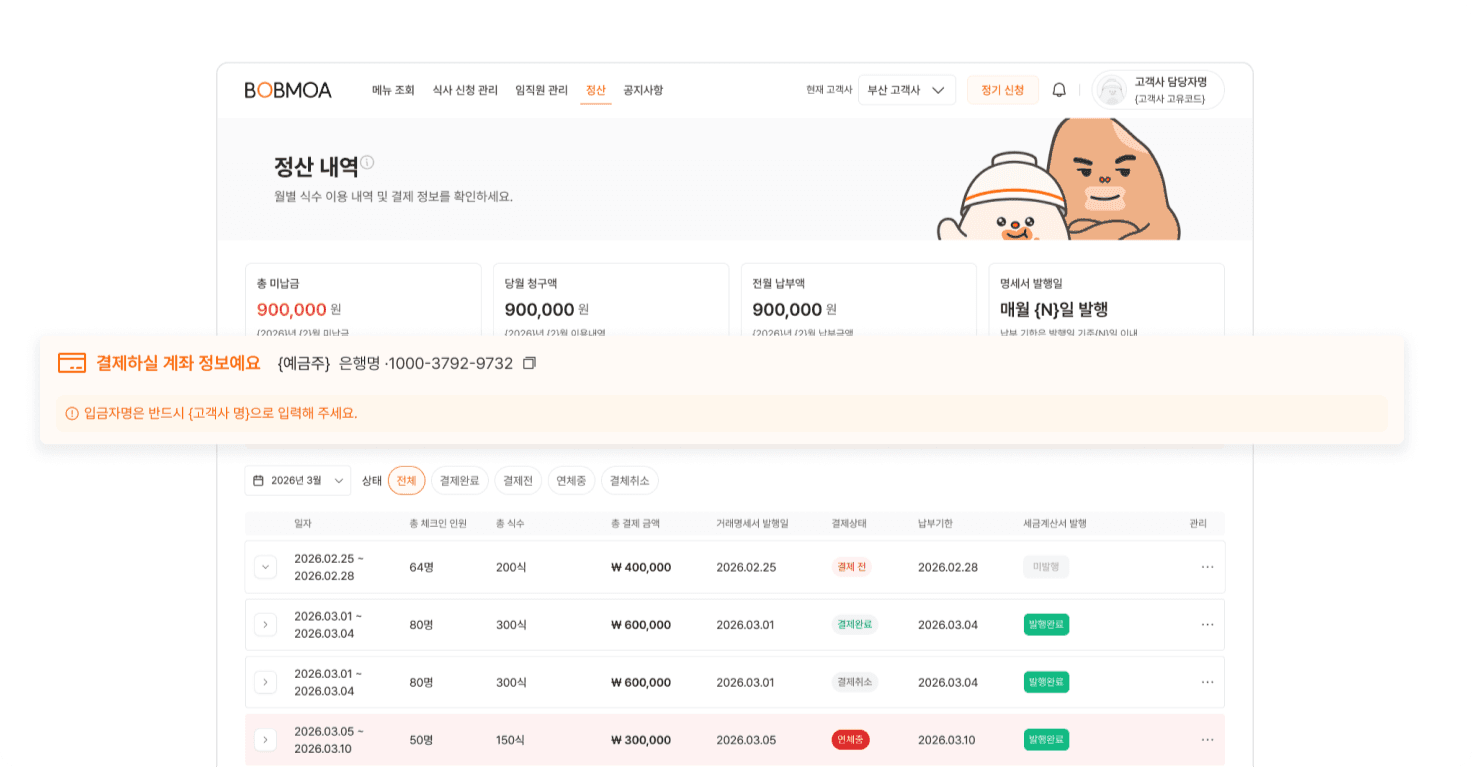Click the red 연체중 status badge in table
The height and width of the screenshot is (768, 1472).
point(851,740)
